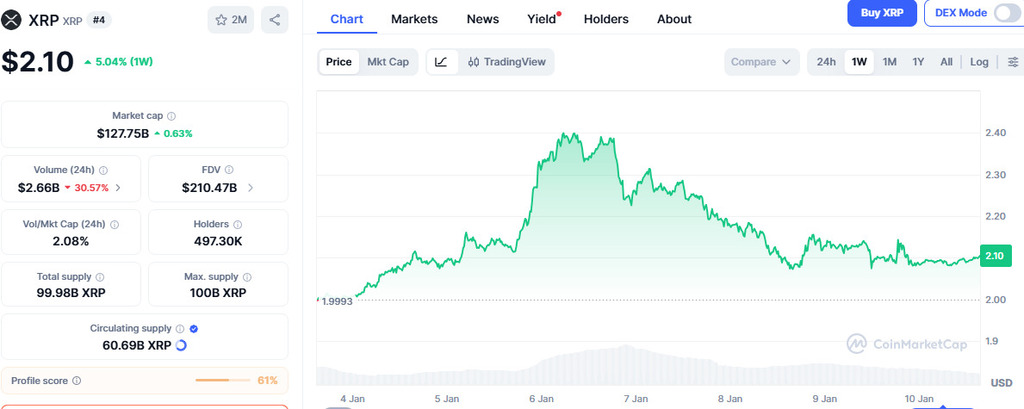Screen dimensions: 1024x409
Task: Enable Log scale on chart
Action: pyautogui.click(x=979, y=62)
